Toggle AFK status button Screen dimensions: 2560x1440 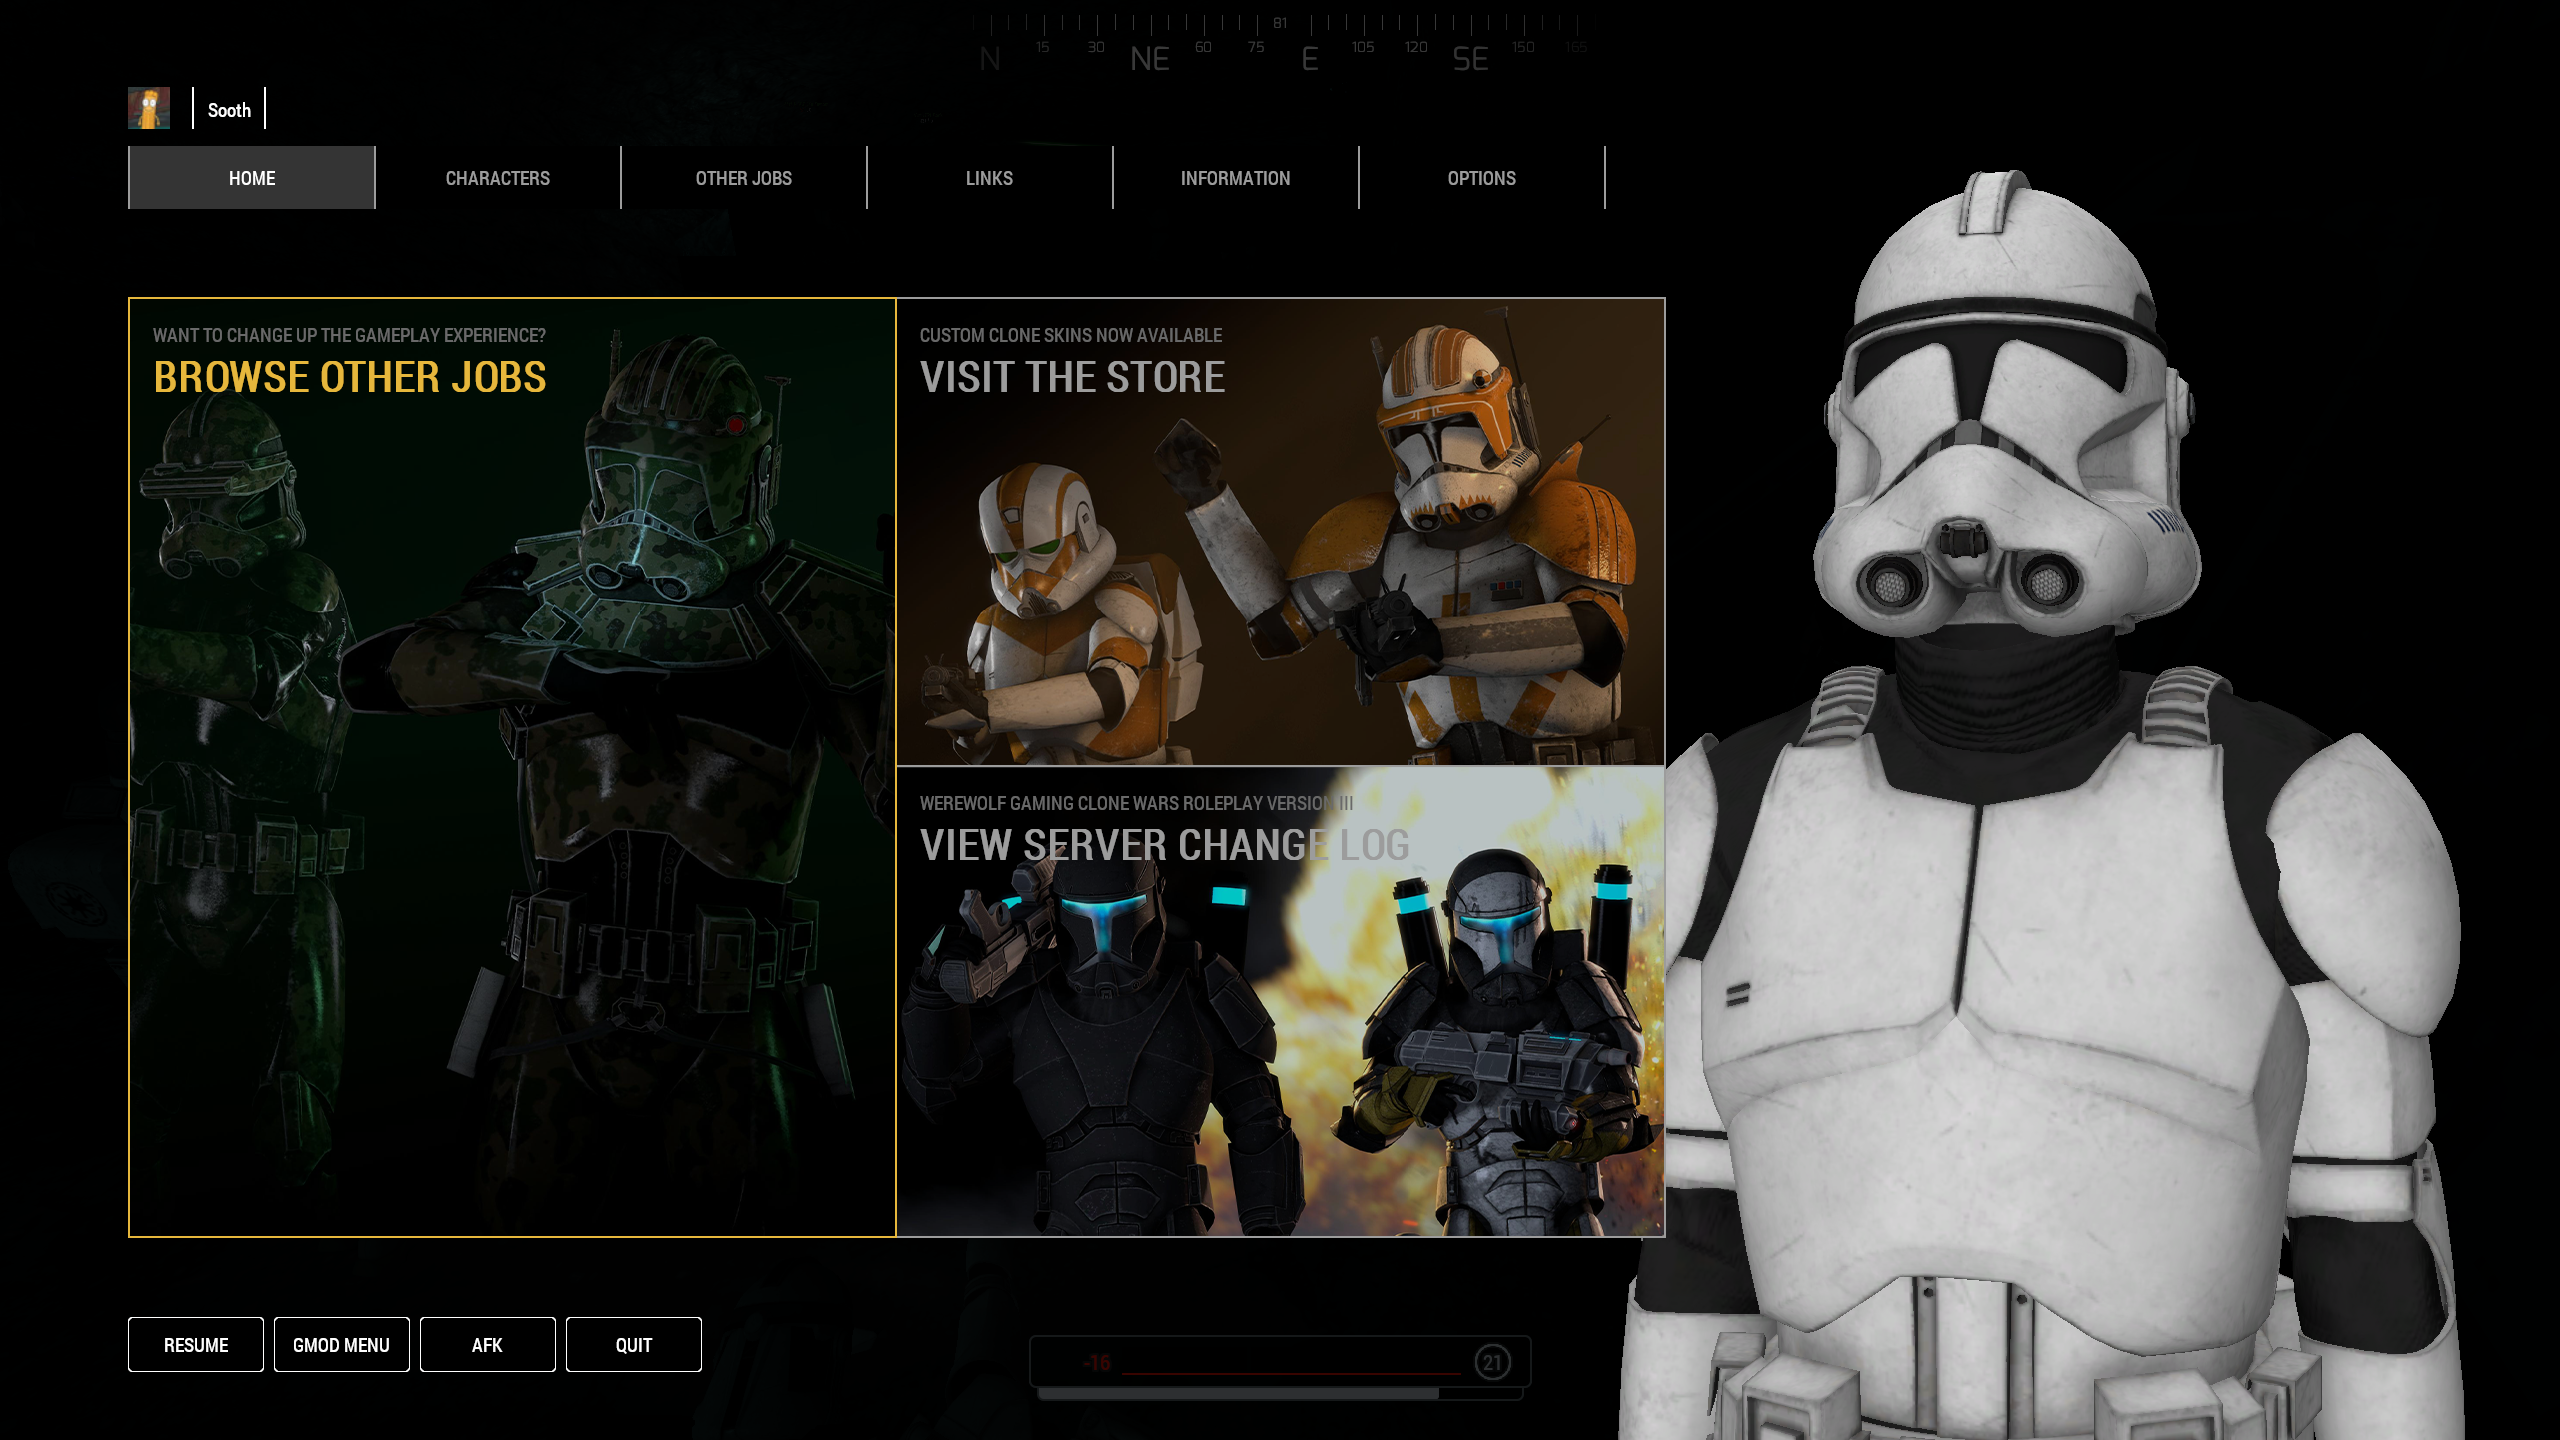pyautogui.click(x=488, y=1345)
